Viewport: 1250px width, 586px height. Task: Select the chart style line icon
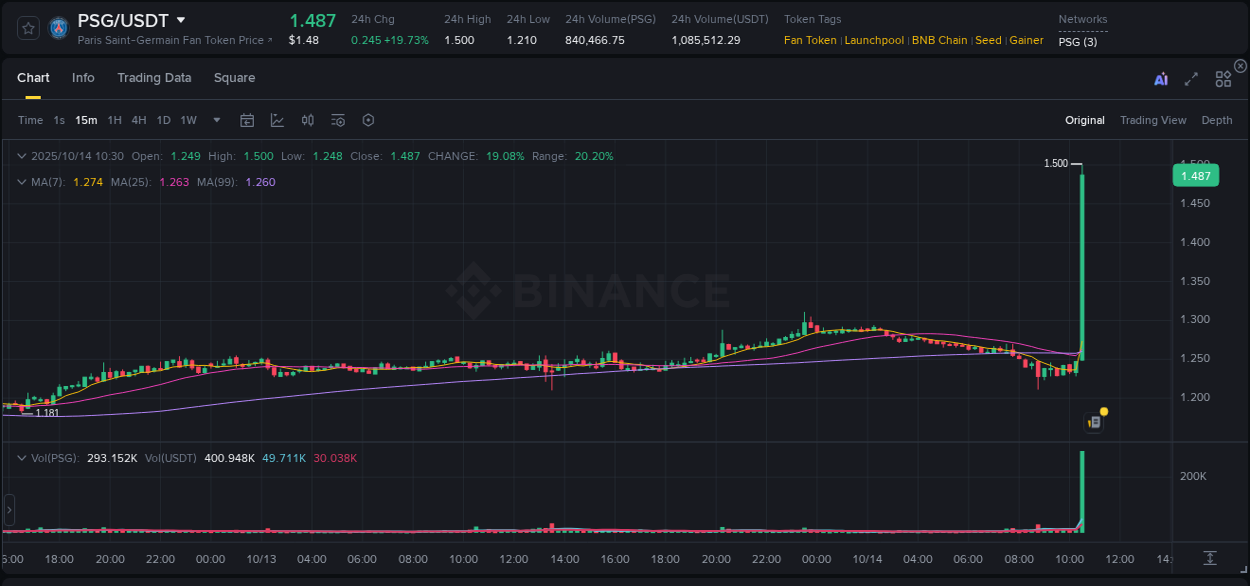click(x=277, y=120)
